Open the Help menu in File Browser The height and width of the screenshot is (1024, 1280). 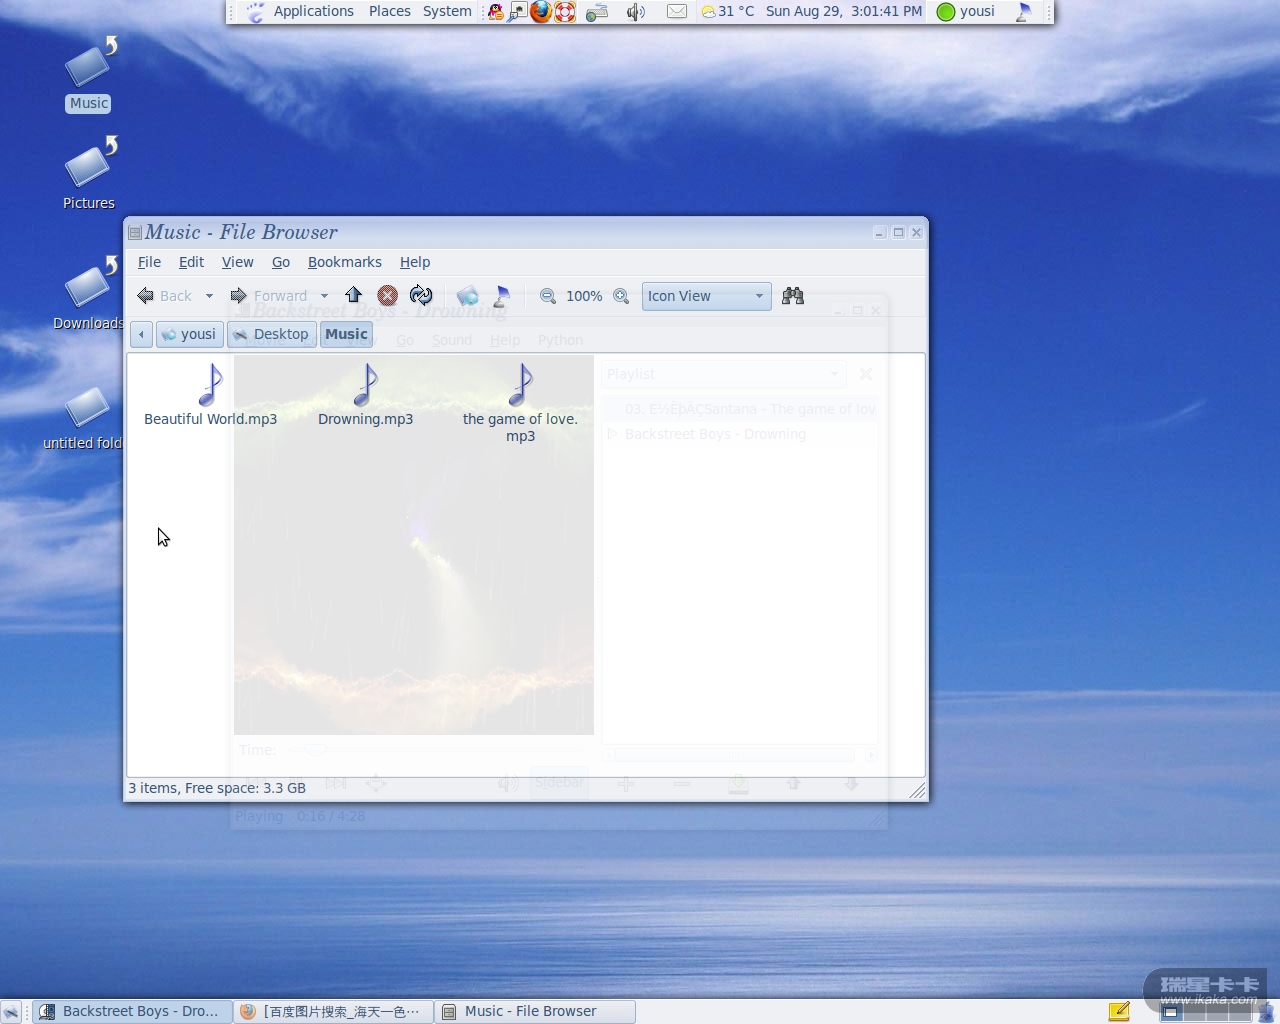[415, 262]
